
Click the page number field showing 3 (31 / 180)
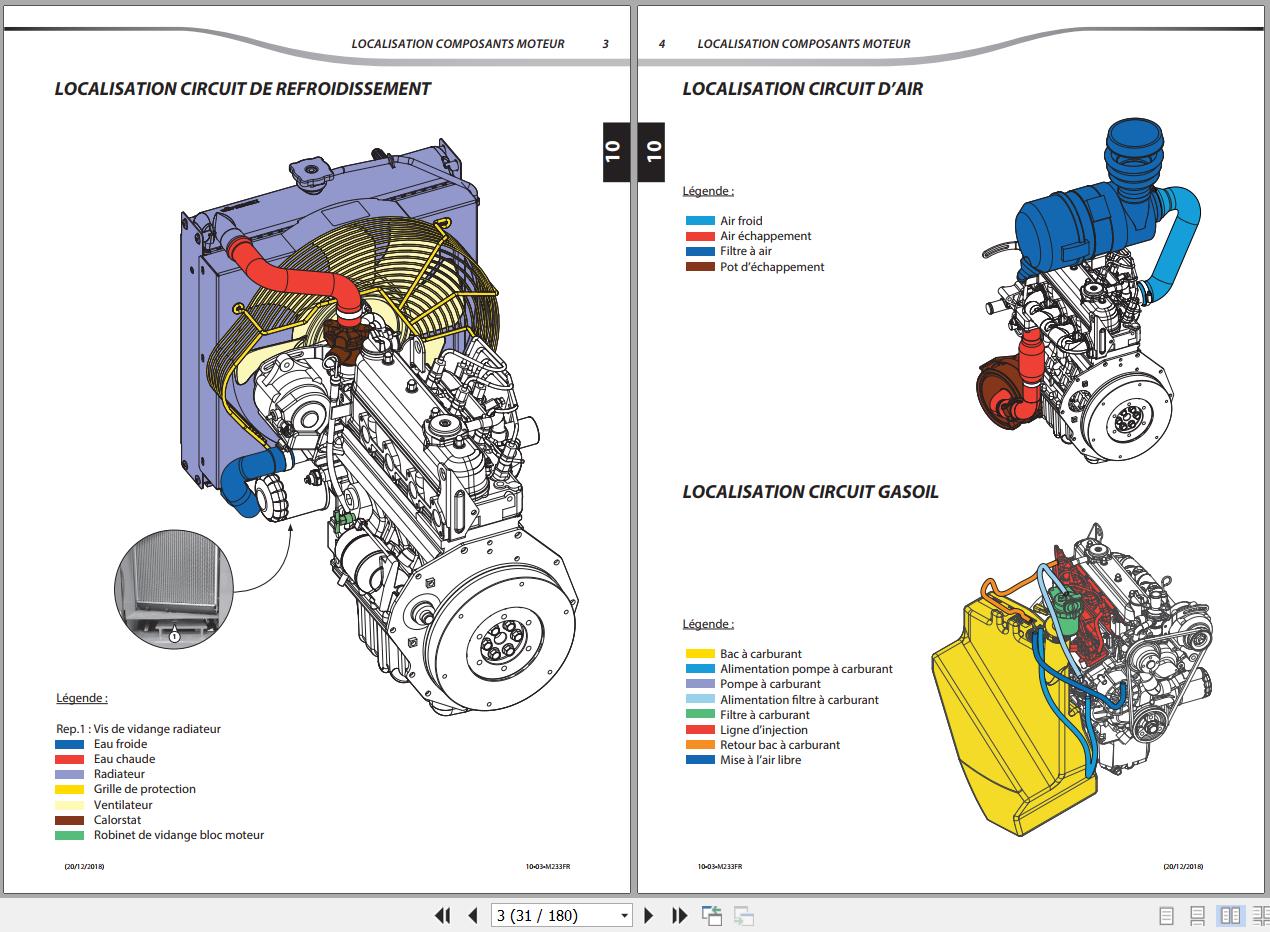(x=553, y=915)
